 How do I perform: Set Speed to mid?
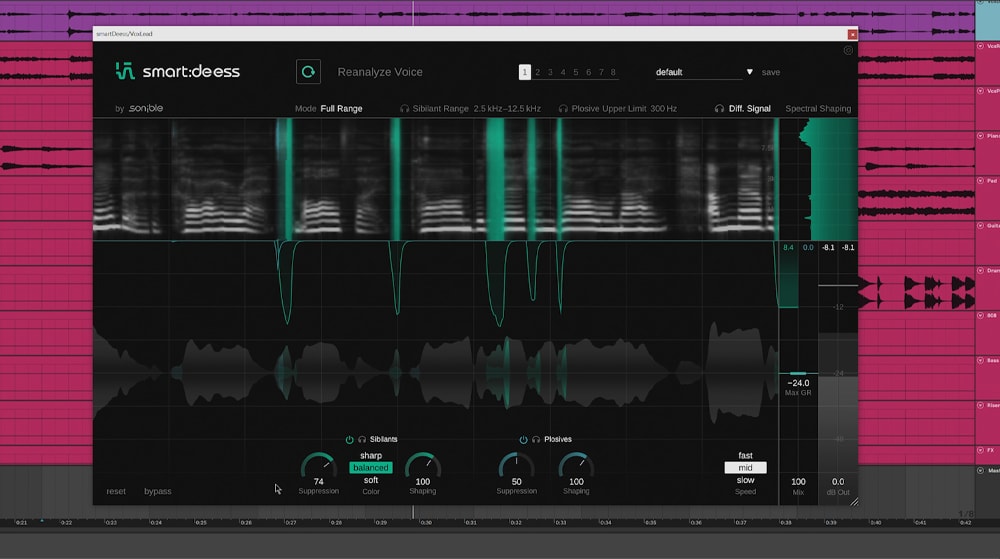[745, 468]
